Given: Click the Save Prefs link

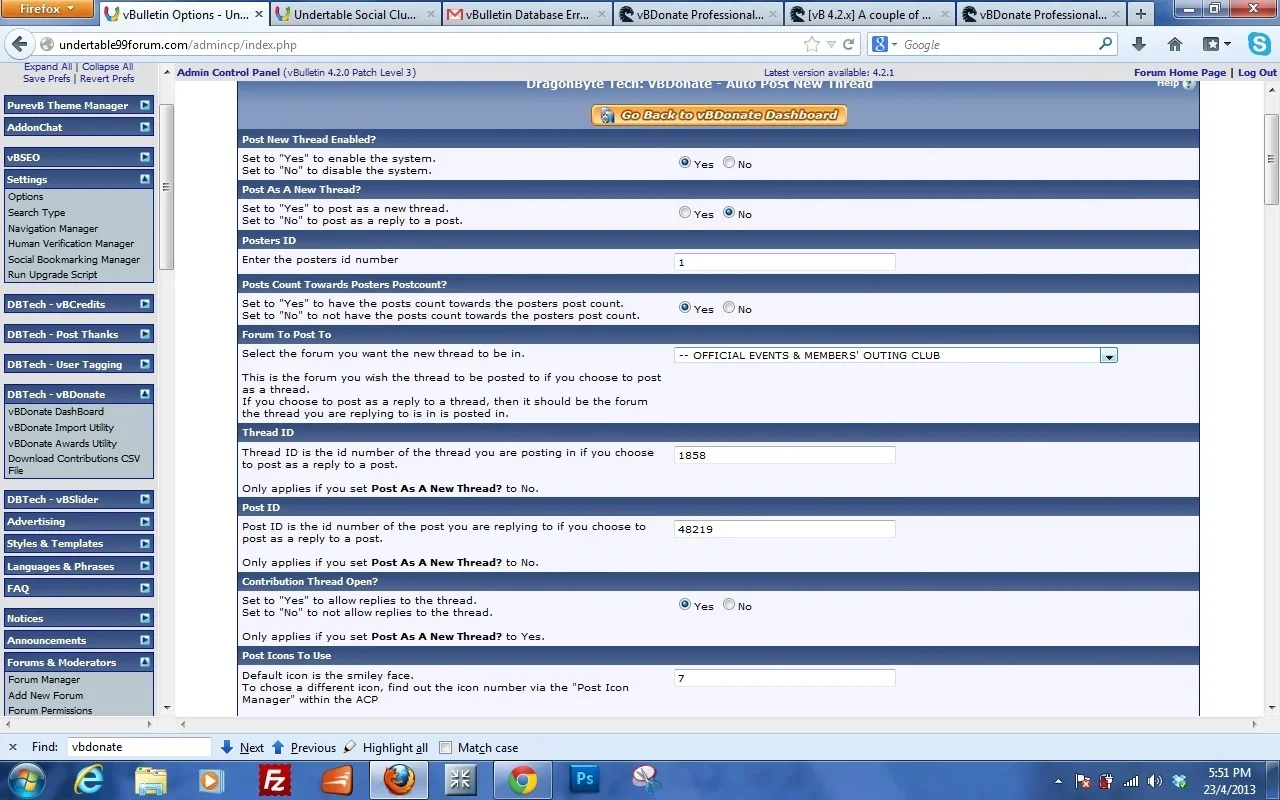Looking at the screenshot, I should (x=47, y=78).
